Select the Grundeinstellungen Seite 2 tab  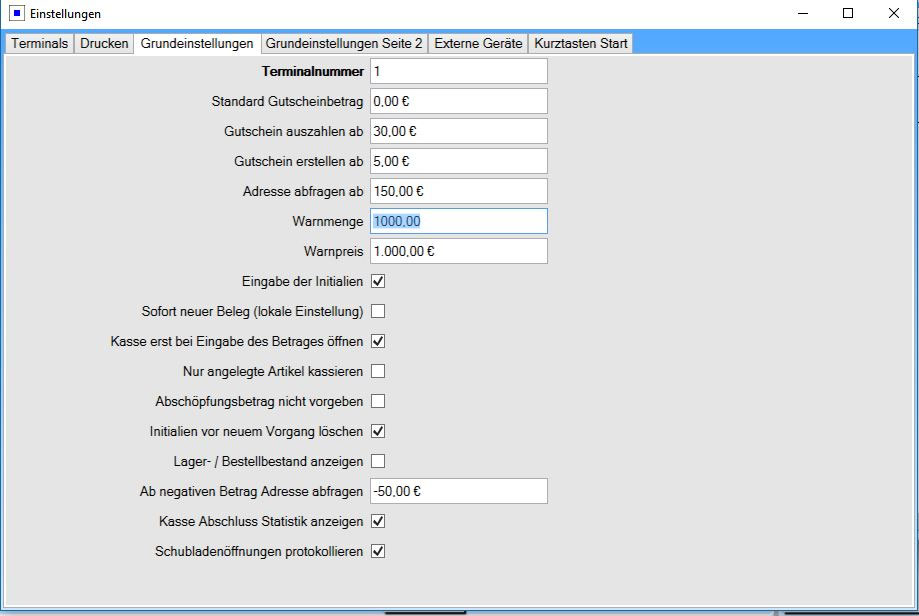[x=344, y=44]
